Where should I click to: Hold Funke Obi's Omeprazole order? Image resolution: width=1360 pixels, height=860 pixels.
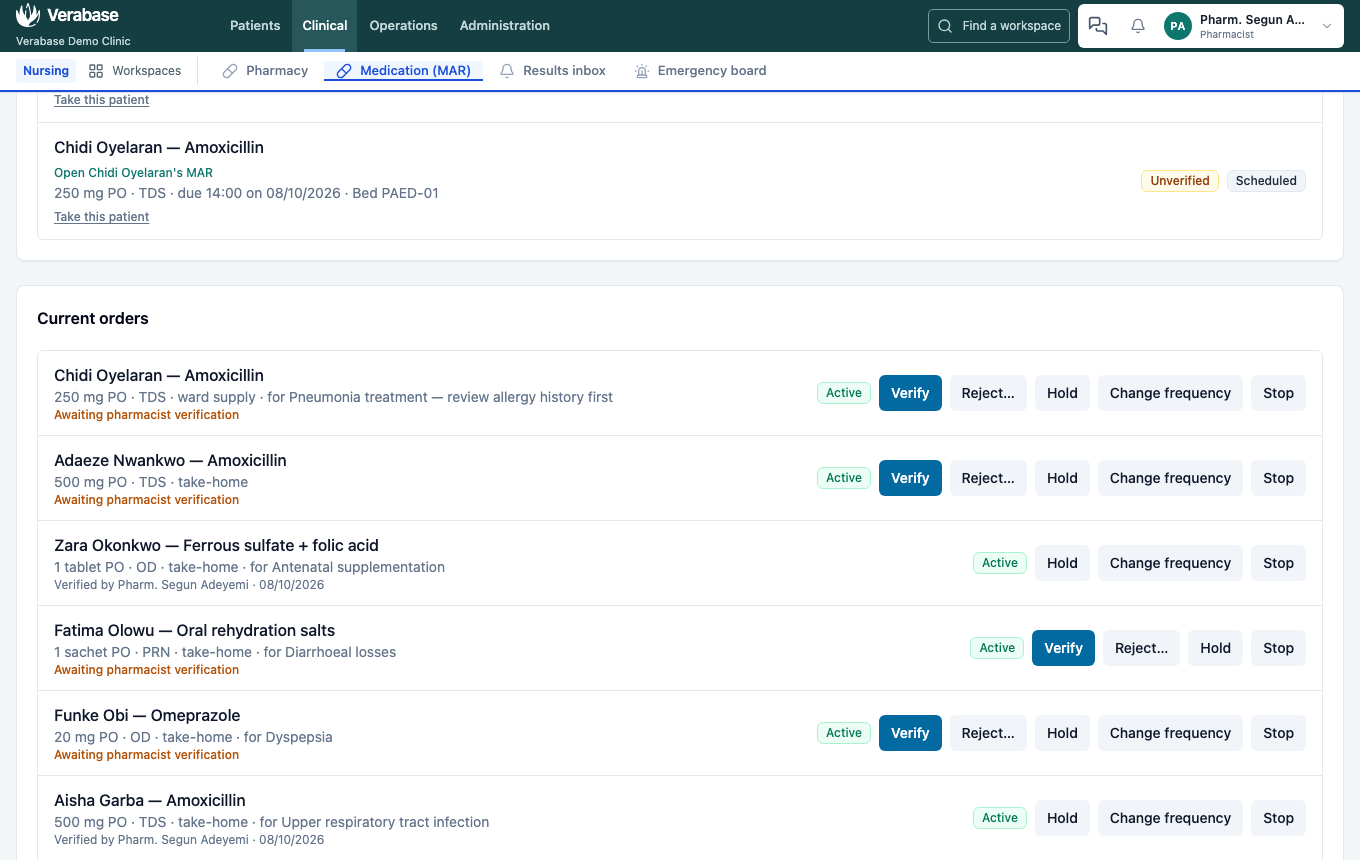coord(1062,733)
